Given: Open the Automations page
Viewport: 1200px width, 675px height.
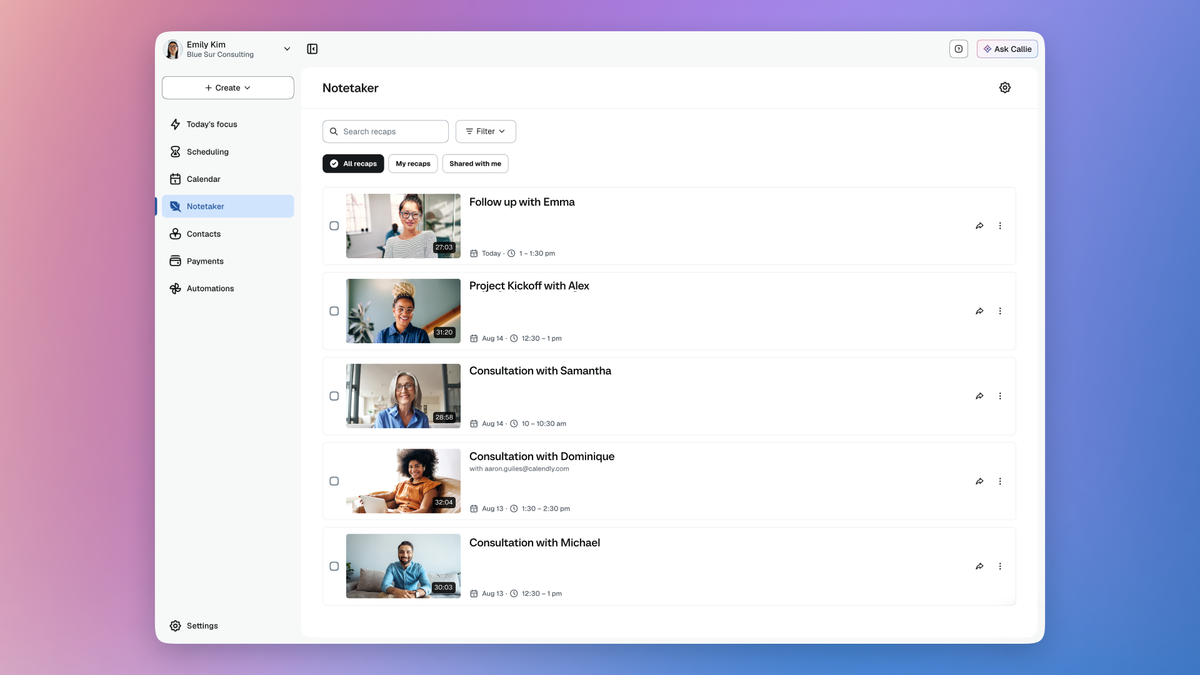Looking at the screenshot, I should pos(228,288).
